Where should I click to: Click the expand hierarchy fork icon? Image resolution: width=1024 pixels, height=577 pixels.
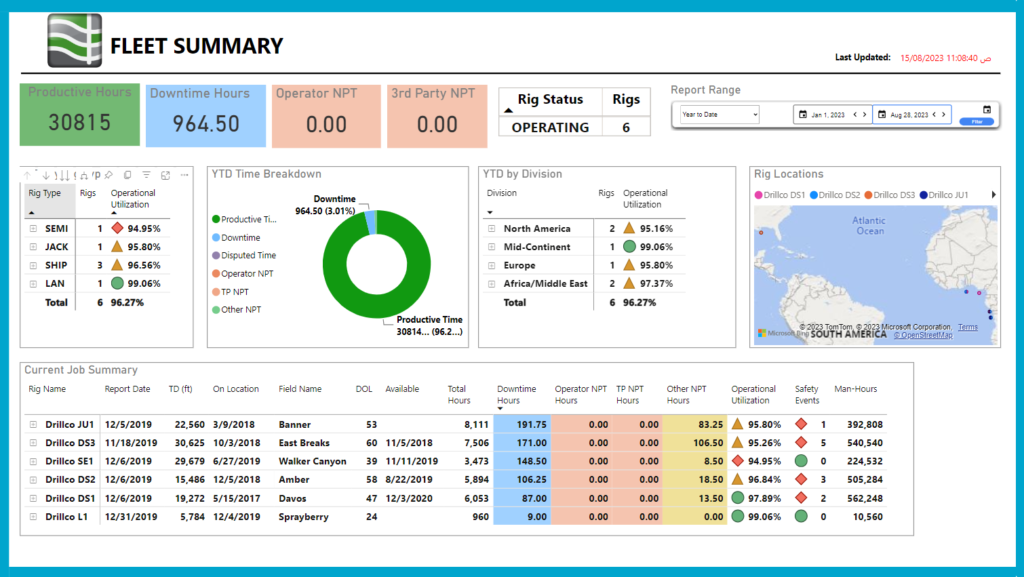click(84, 175)
